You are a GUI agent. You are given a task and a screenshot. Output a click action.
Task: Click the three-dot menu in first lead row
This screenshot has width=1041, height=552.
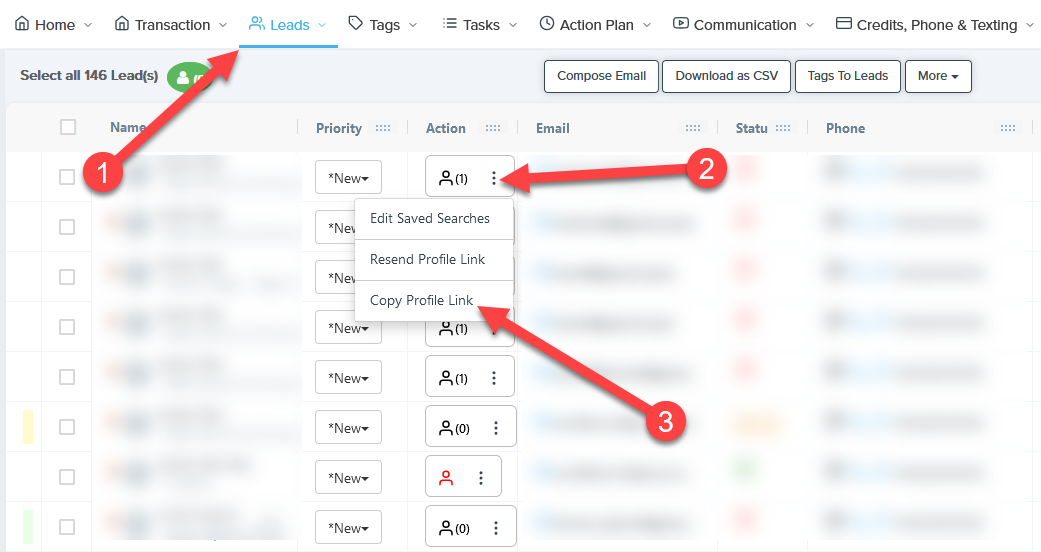click(494, 179)
